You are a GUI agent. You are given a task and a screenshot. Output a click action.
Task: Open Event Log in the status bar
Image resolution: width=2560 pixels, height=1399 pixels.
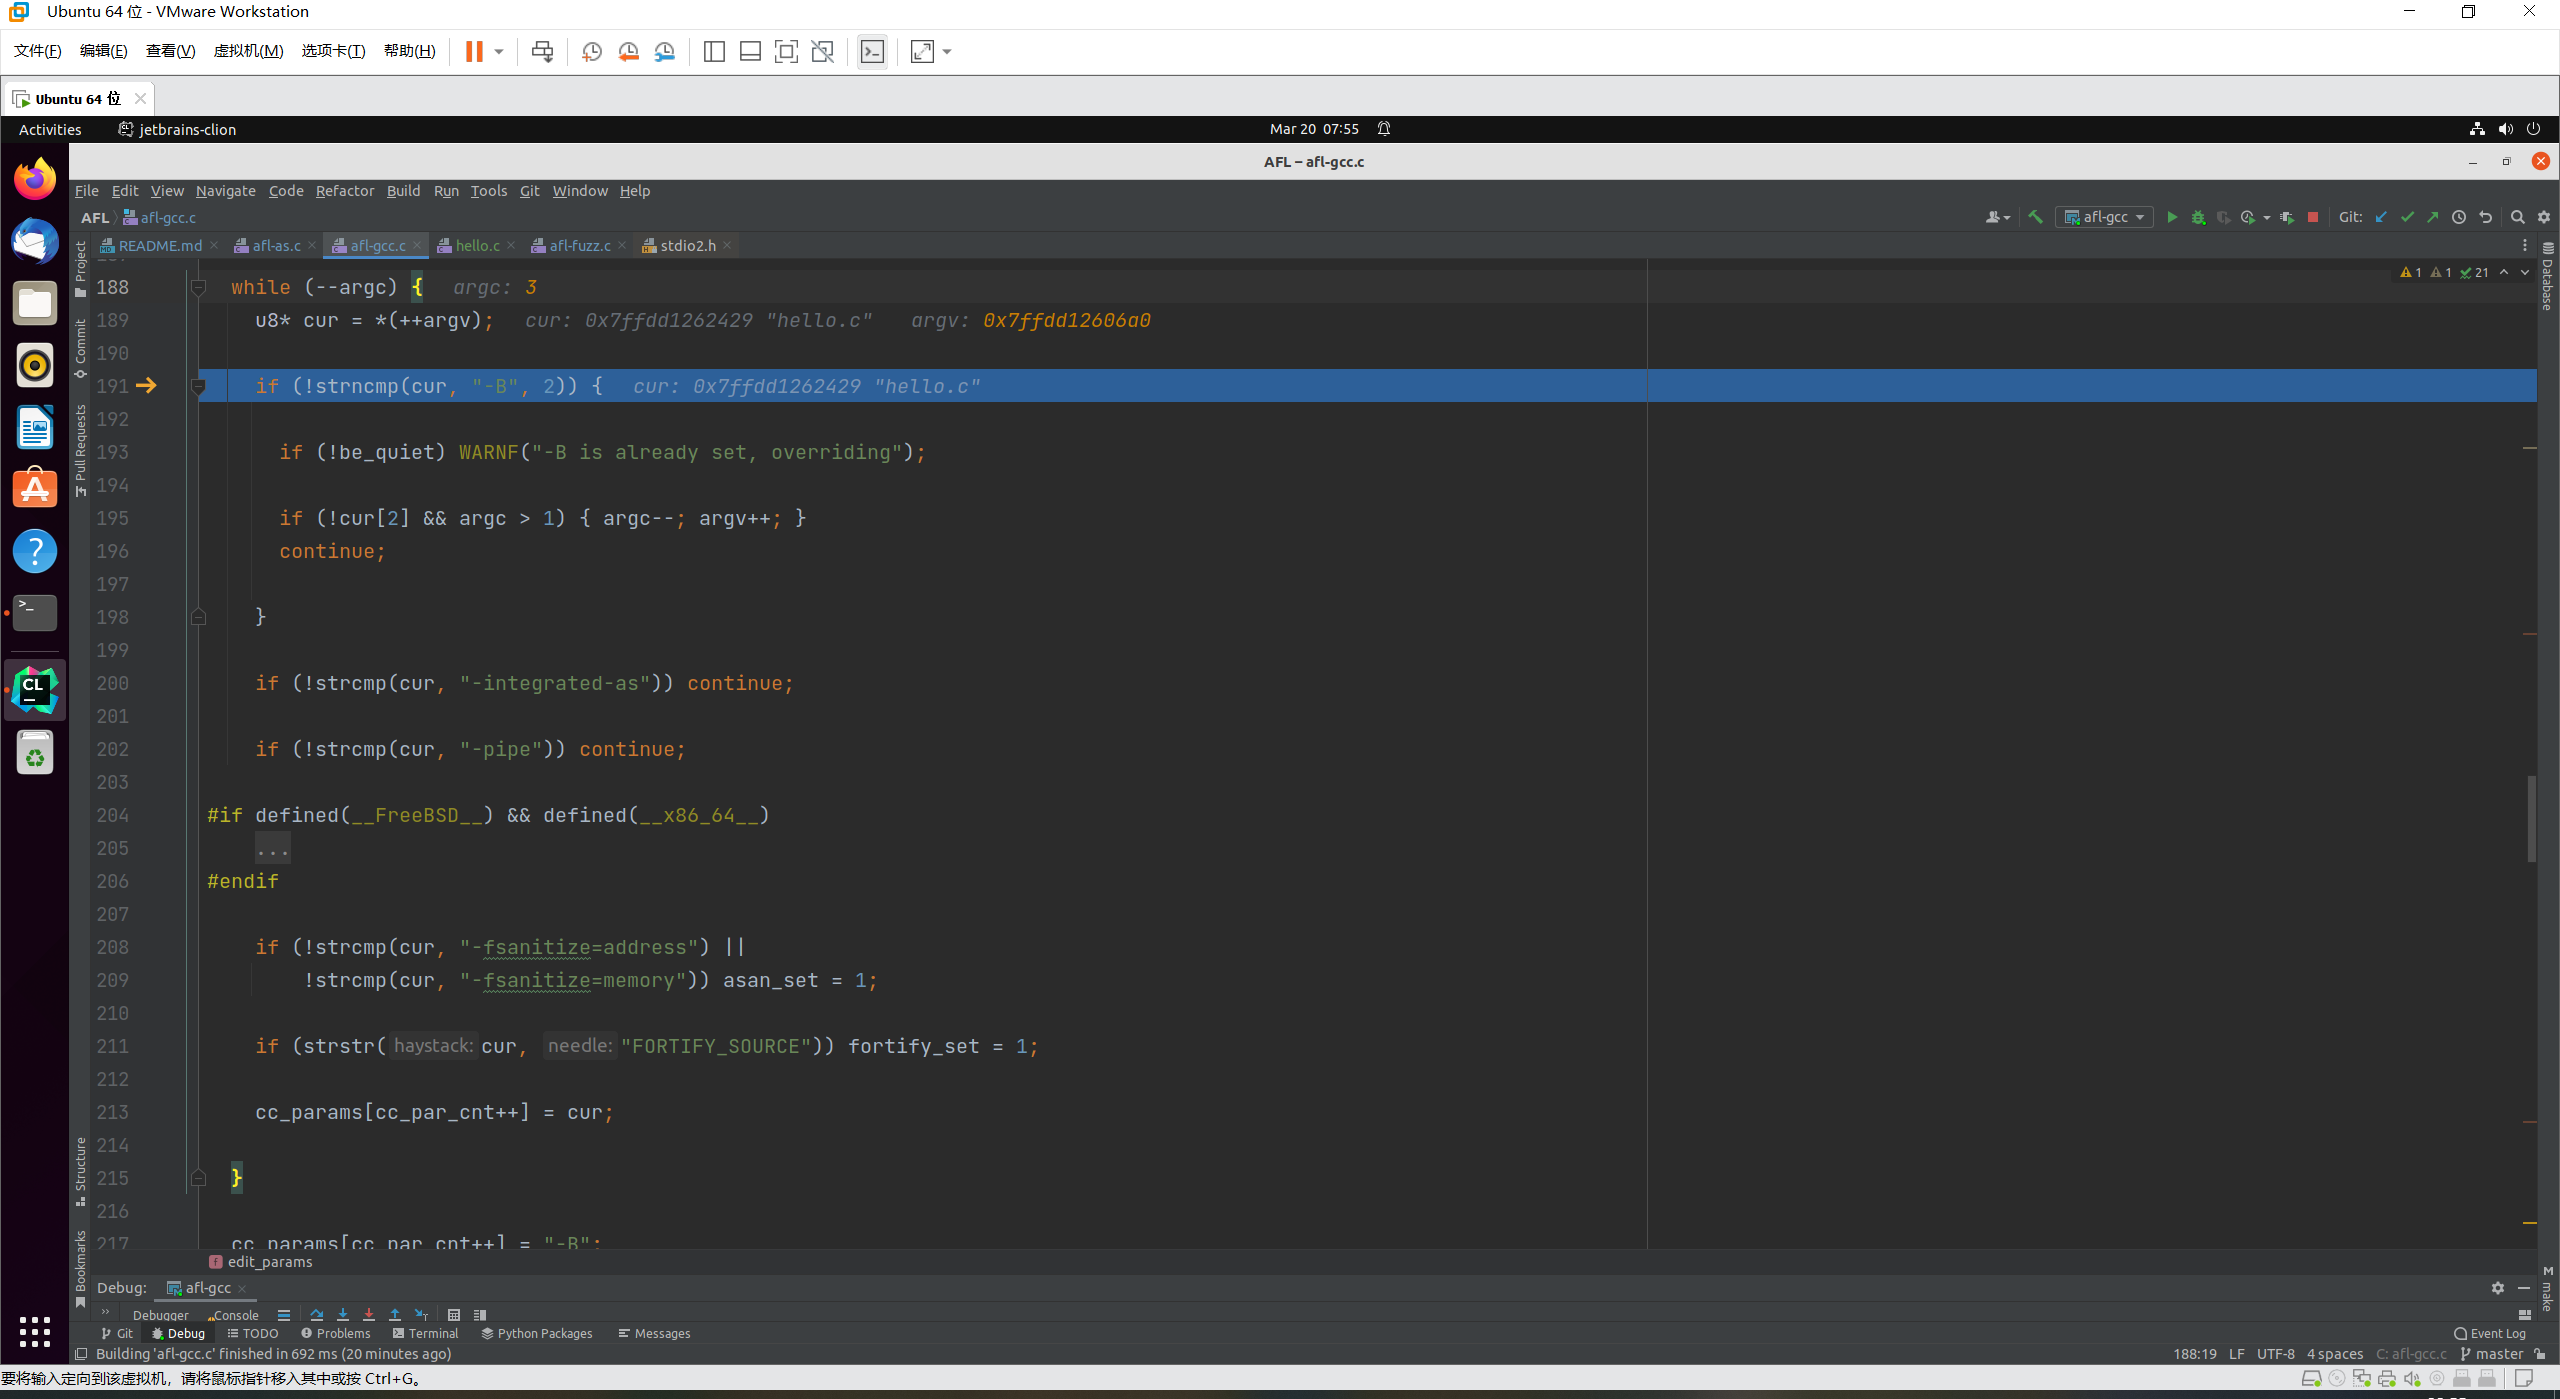pyautogui.click(x=2489, y=1333)
